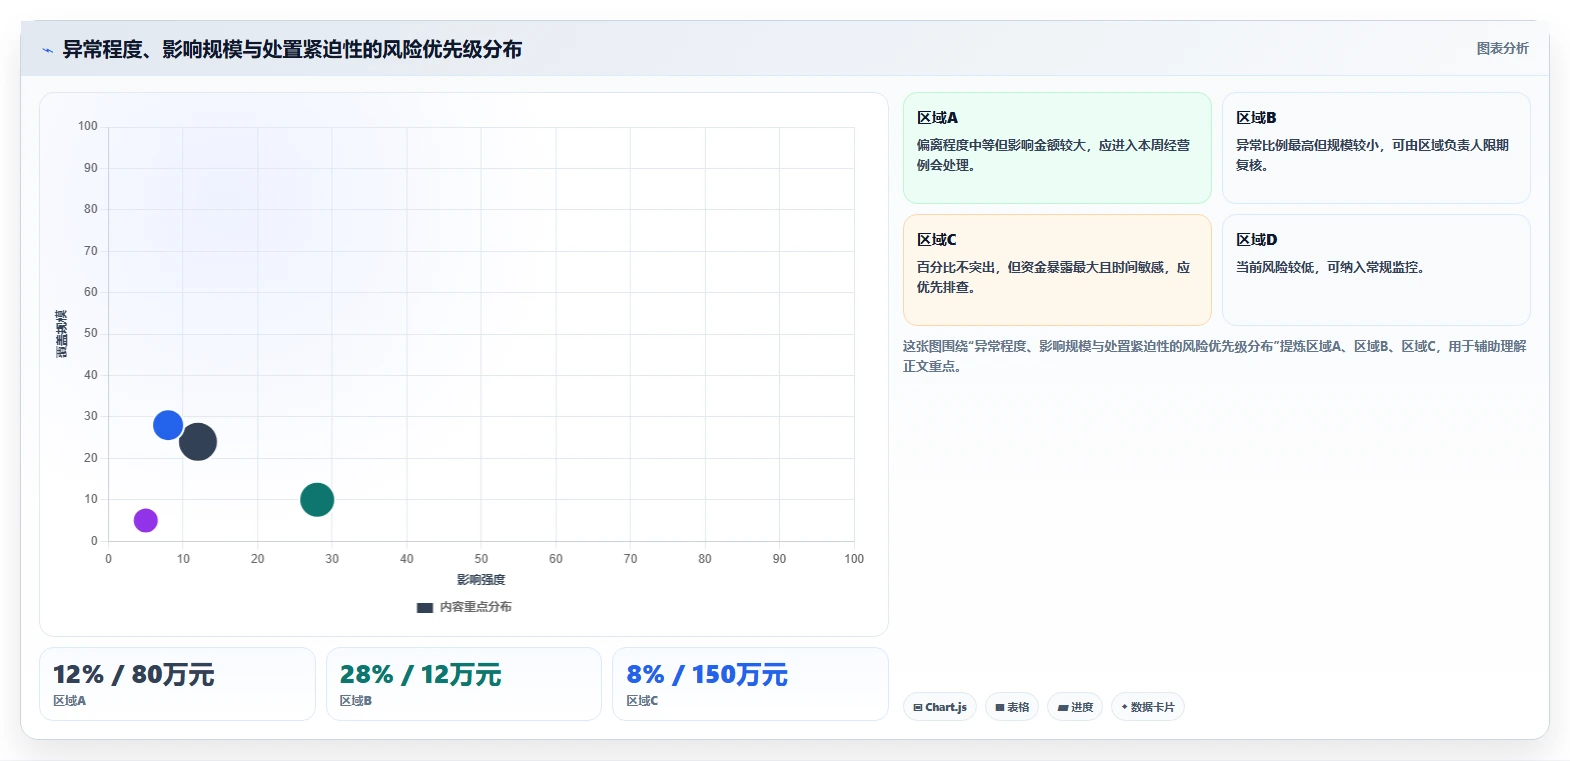The width and height of the screenshot is (1570, 761).
Task: Click the 数据卡片 tag
Action: pyautogui.click(x=1148, y=707)
